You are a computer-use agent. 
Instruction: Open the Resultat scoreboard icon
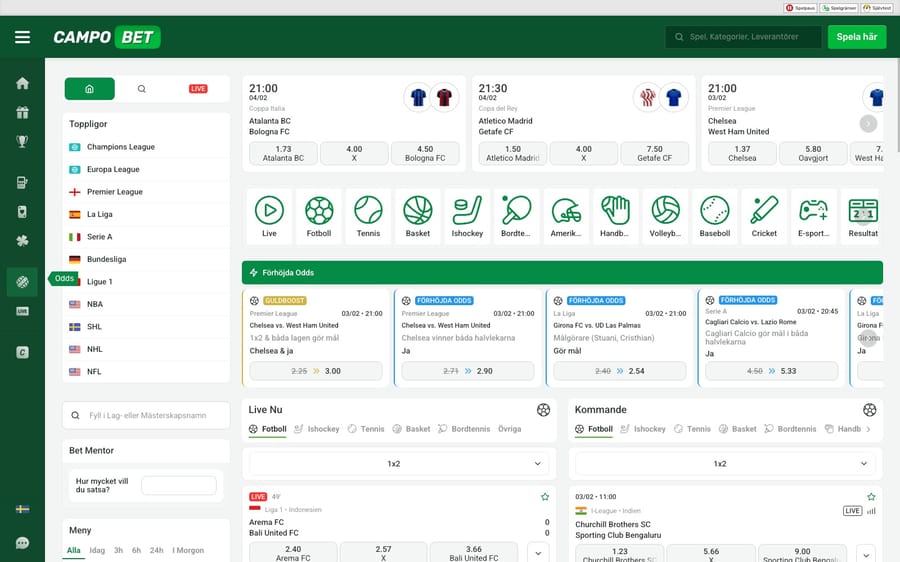863,216
